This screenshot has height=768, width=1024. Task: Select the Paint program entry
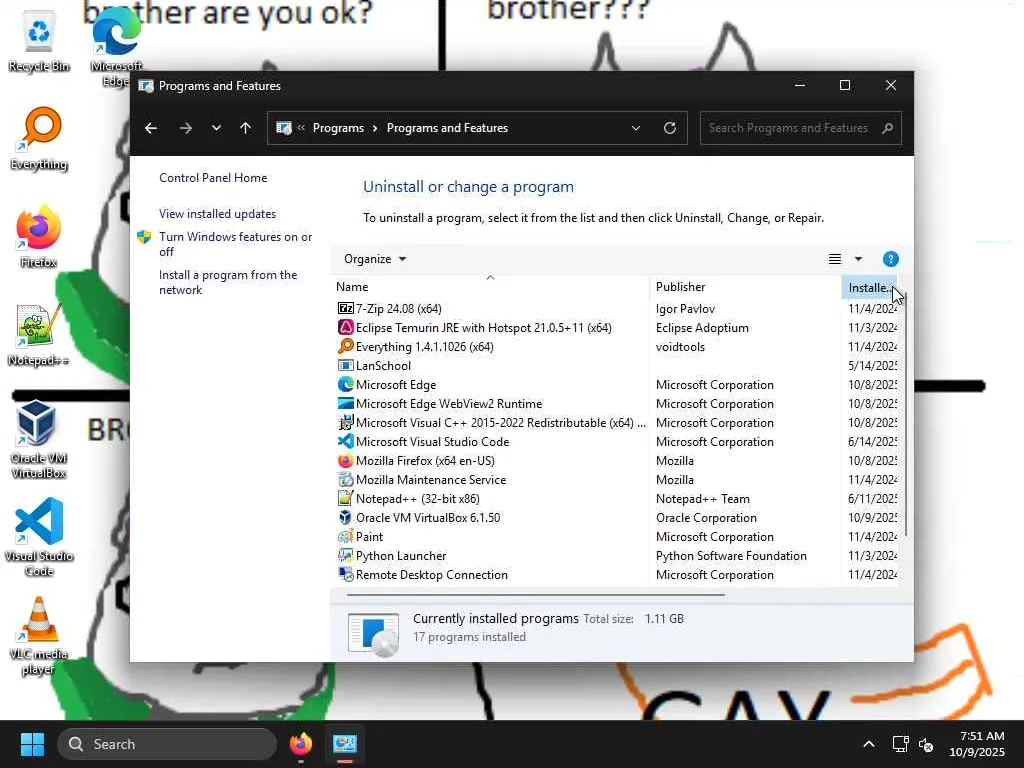[614, 536]
